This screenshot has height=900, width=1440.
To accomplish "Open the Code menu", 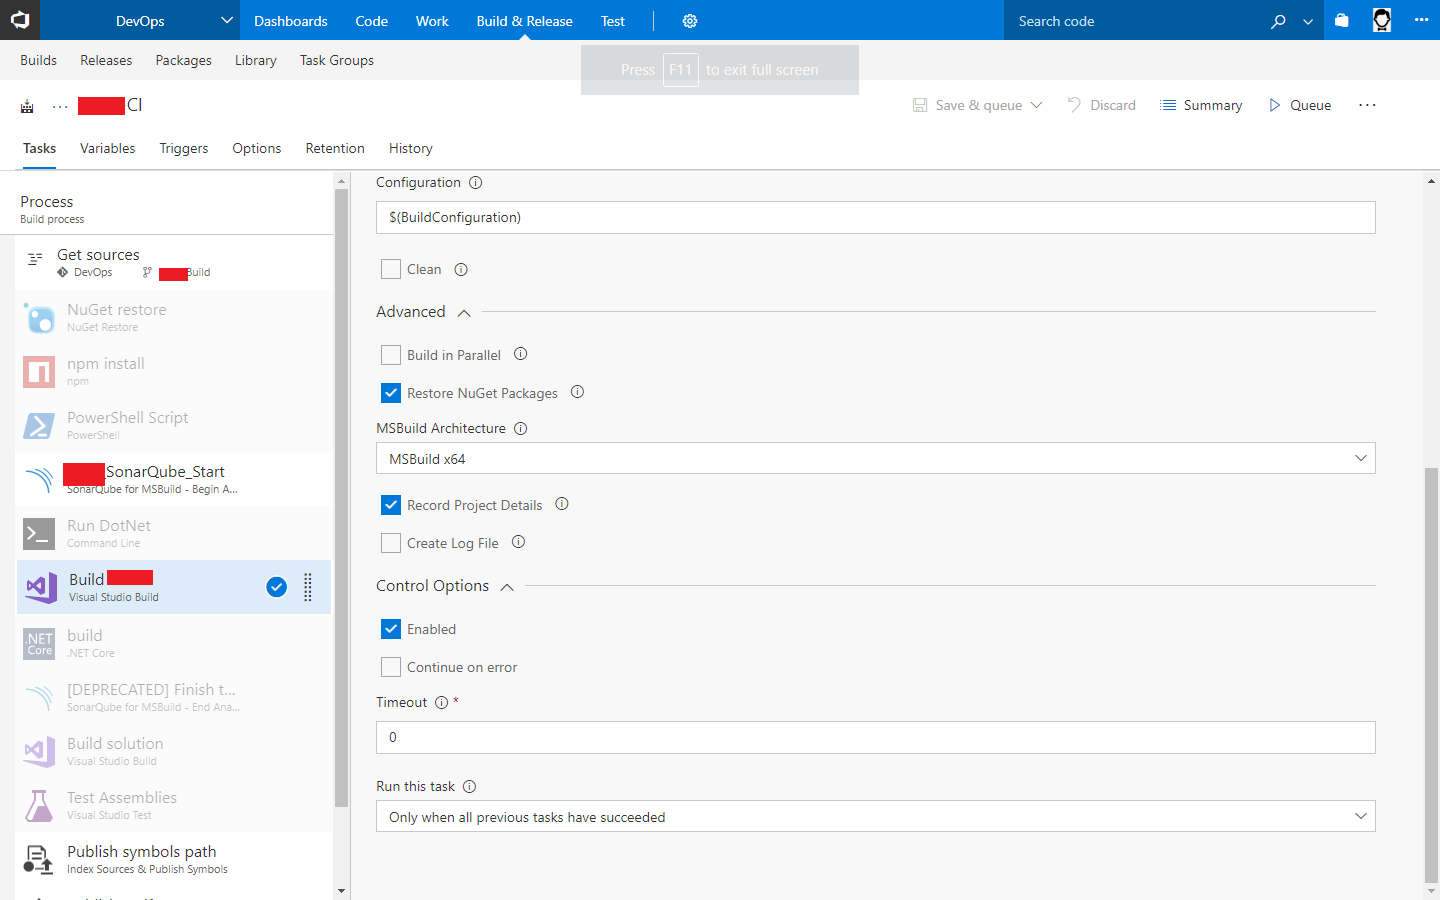I will coord(371,21).
